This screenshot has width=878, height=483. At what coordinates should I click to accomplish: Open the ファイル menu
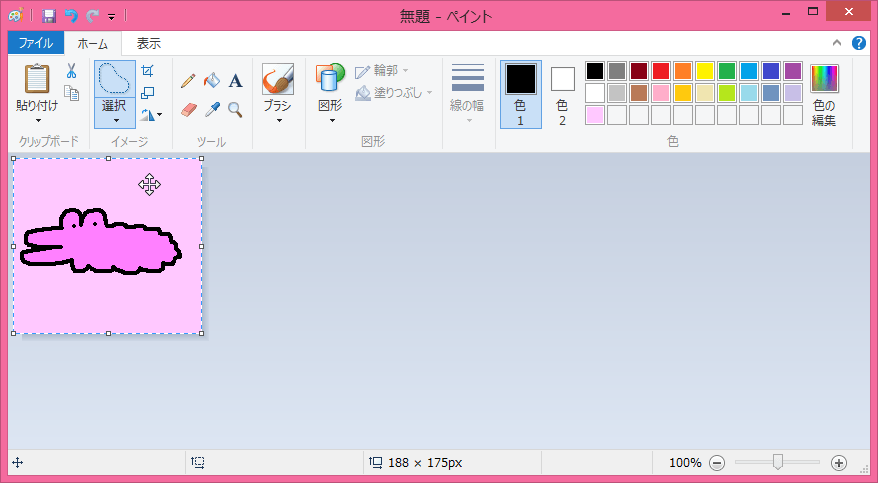[36, 43]
